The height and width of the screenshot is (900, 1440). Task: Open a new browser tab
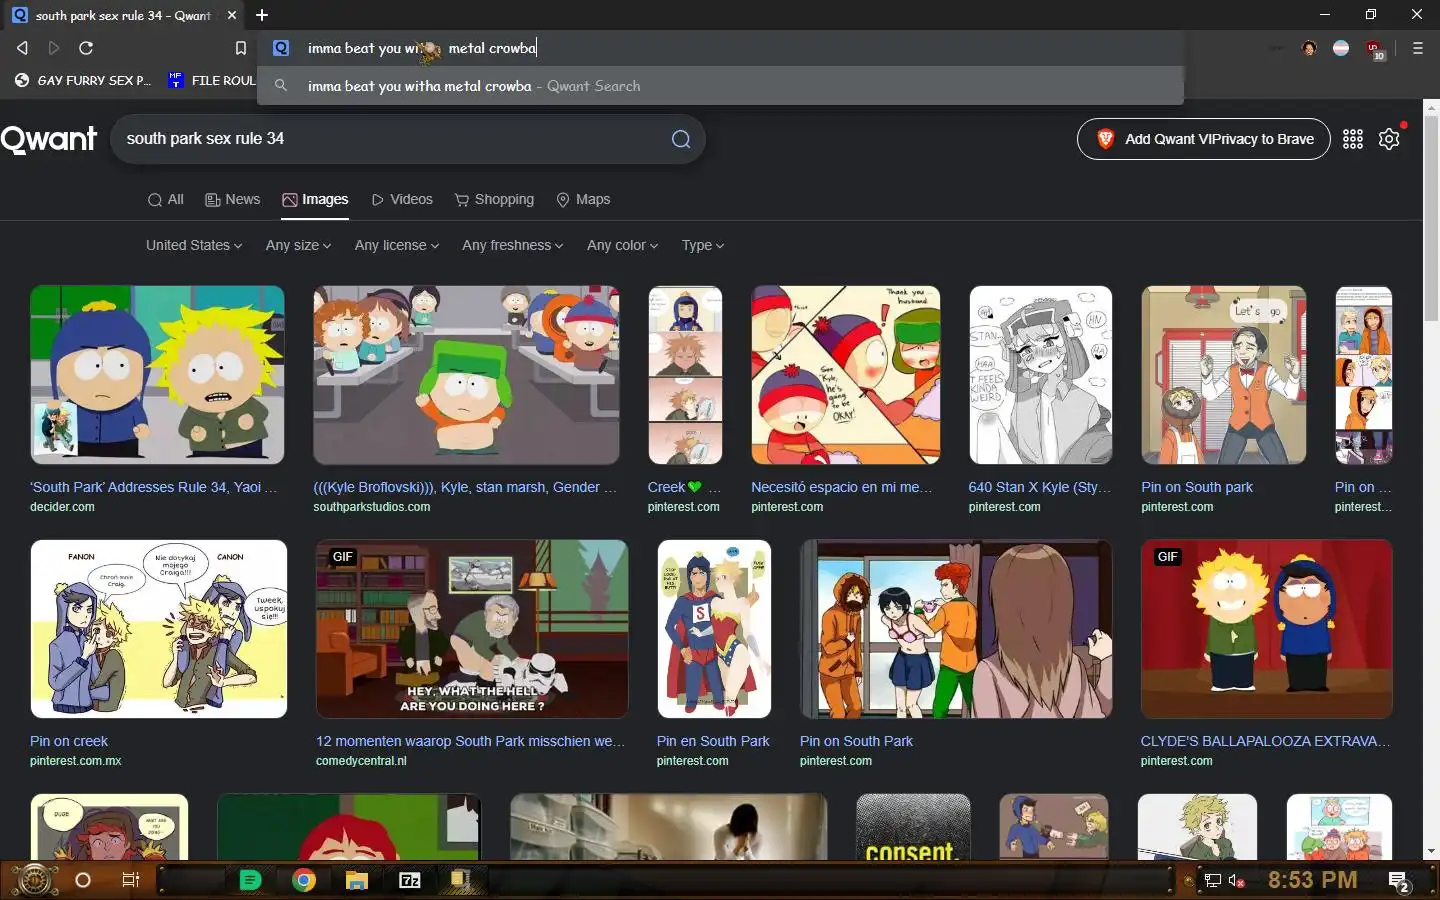point(262,15)
